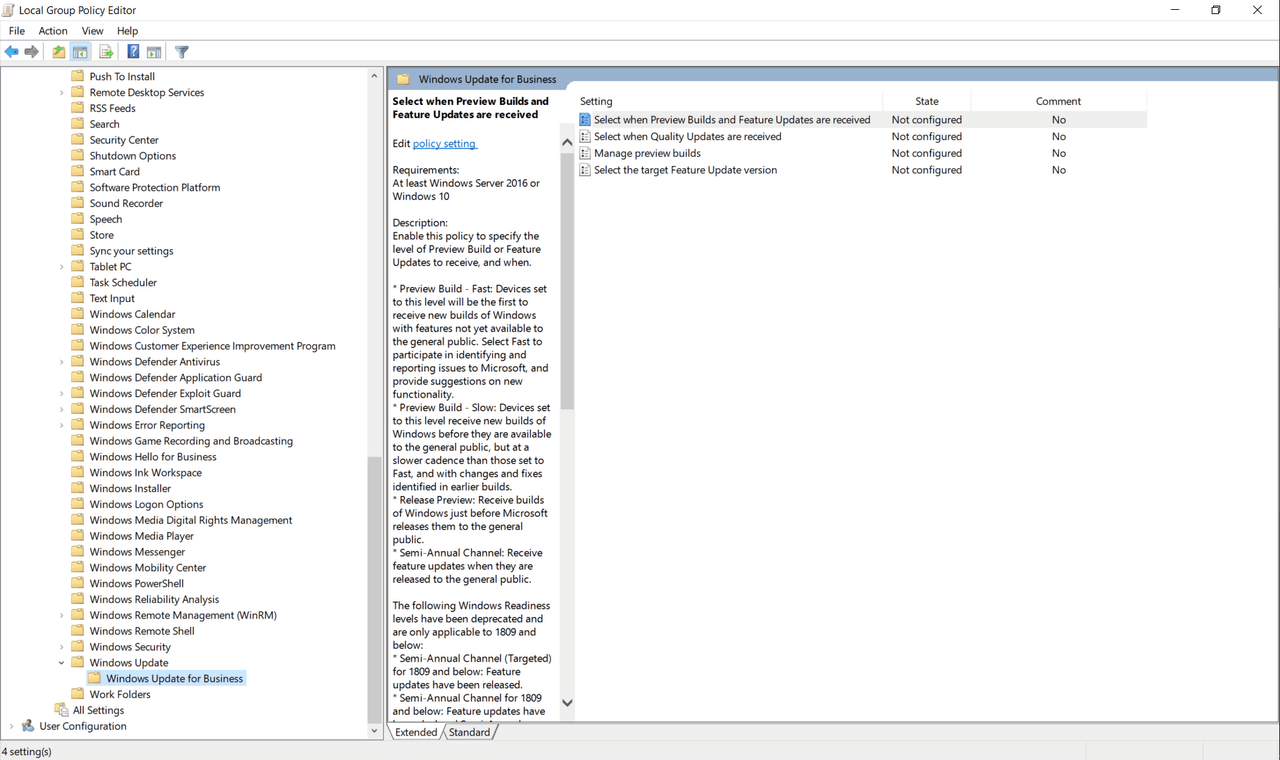
Task: Select Windows Calendar tree item
Action: pyautogui.click(x=132, y=314)
